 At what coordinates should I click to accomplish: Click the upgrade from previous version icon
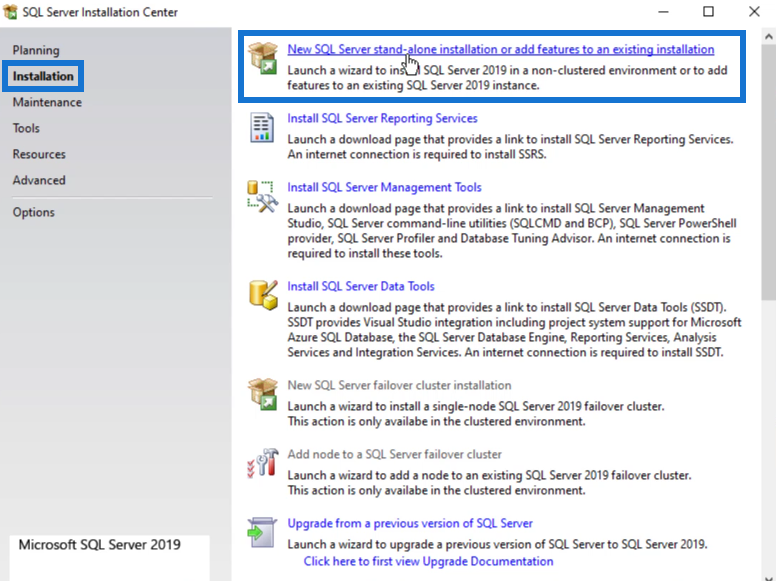[262, 533]
